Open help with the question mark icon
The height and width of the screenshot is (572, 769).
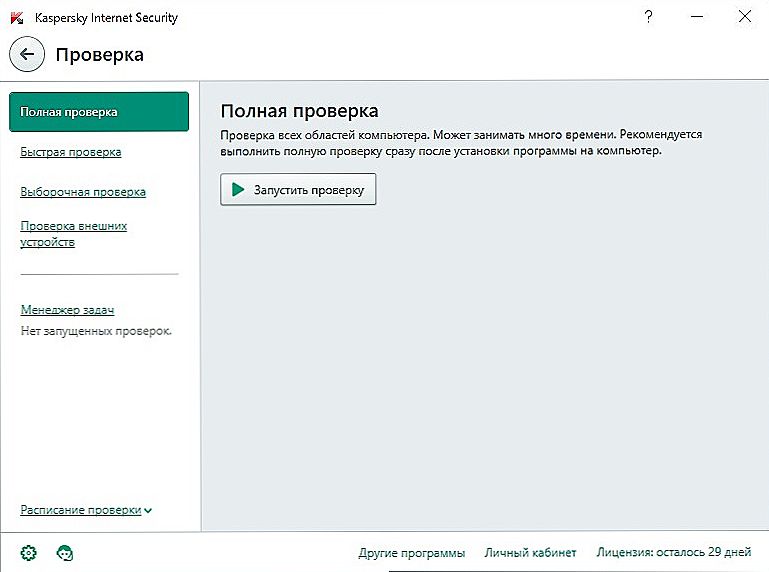648,17
